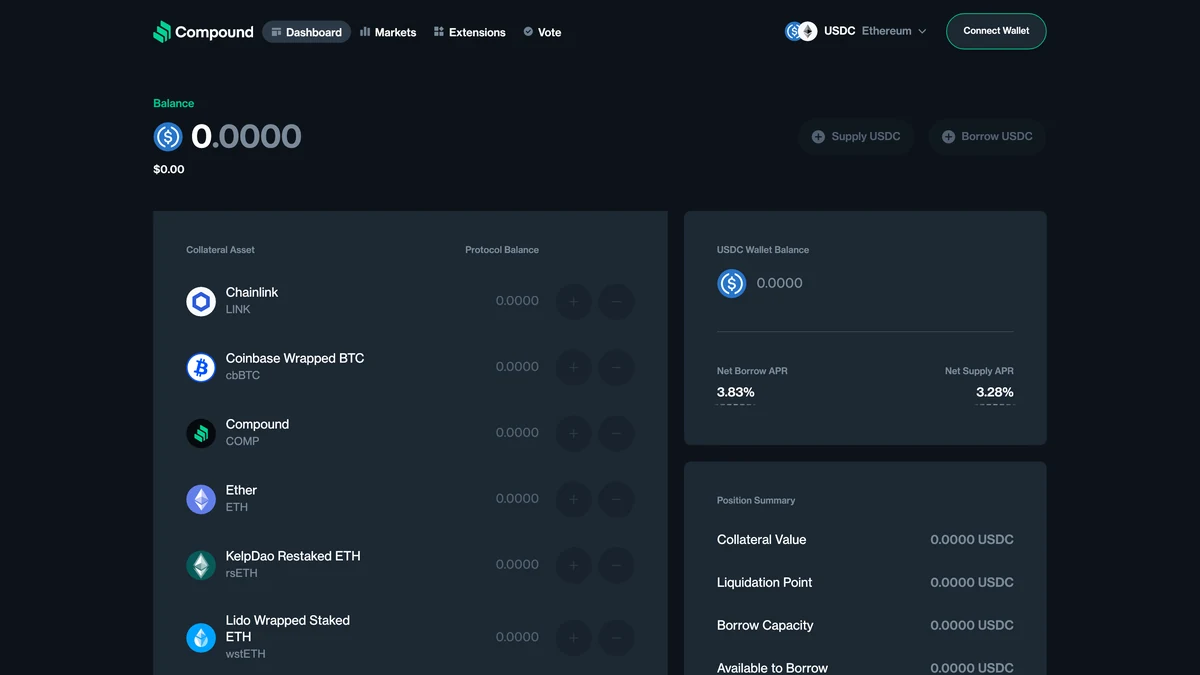
Task: Expand the USDC Ethereum market selector
Action: pos(856,31)
